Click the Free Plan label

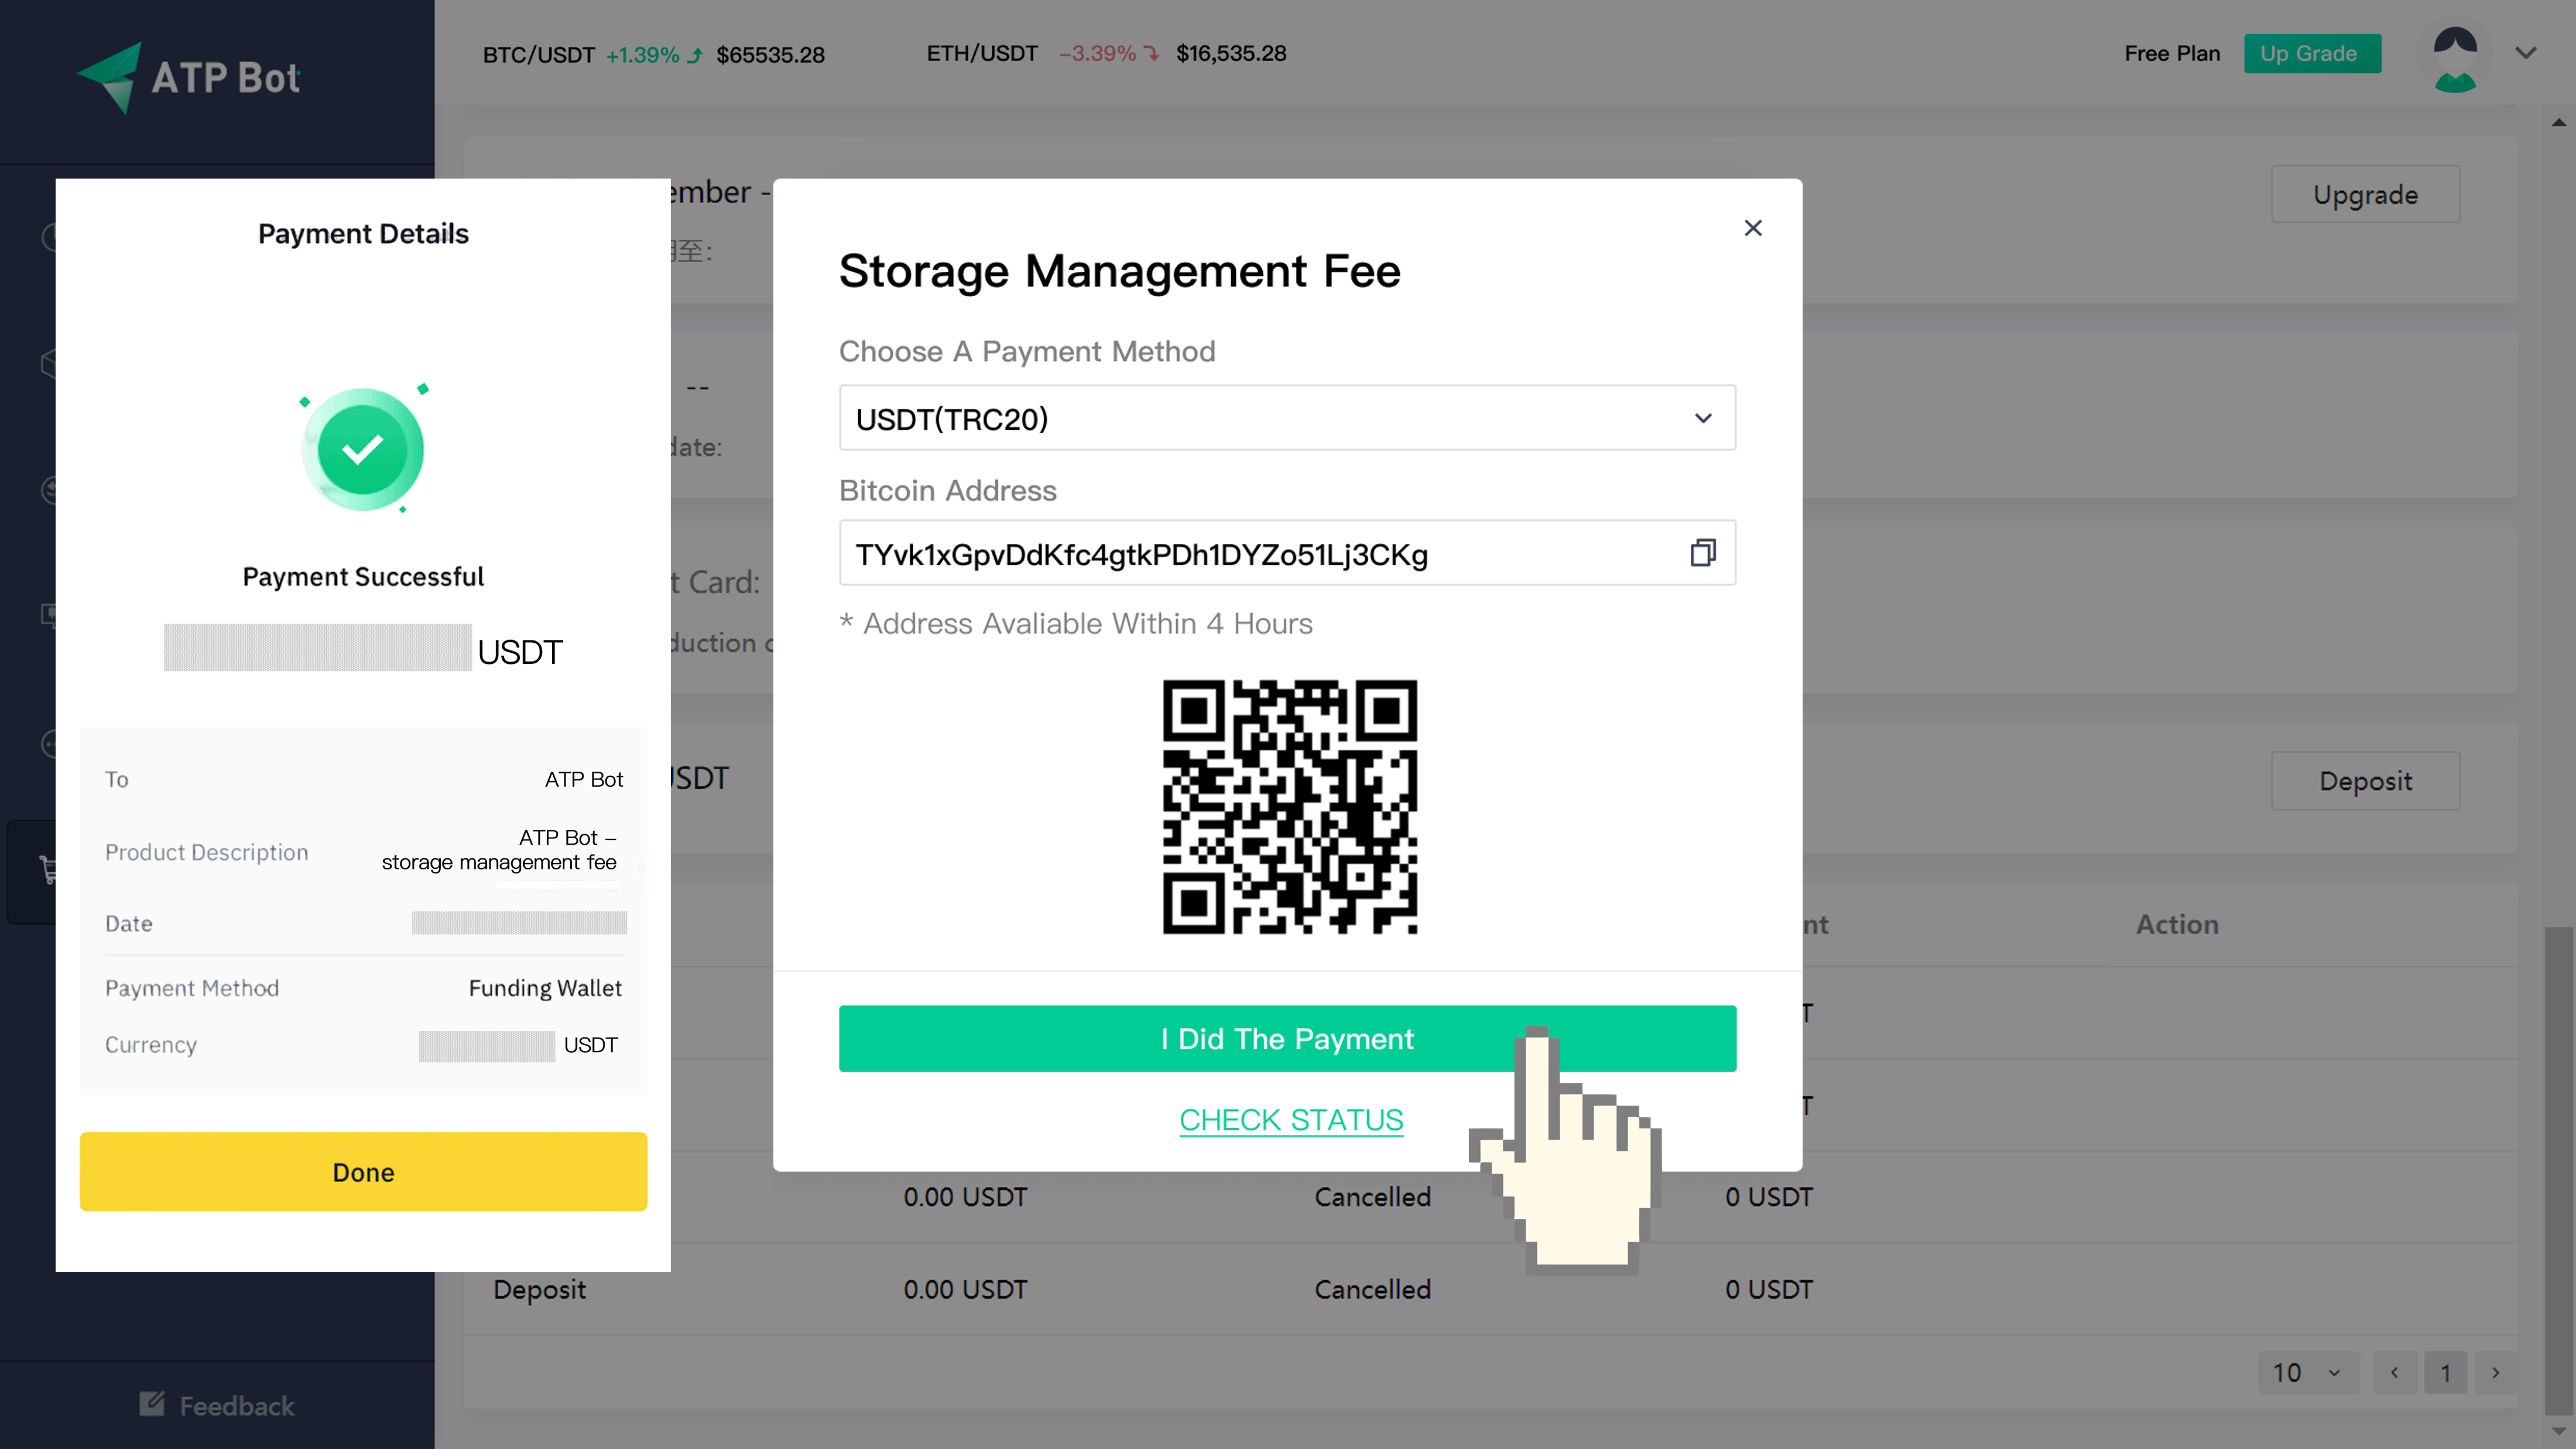coord(2172,54)
